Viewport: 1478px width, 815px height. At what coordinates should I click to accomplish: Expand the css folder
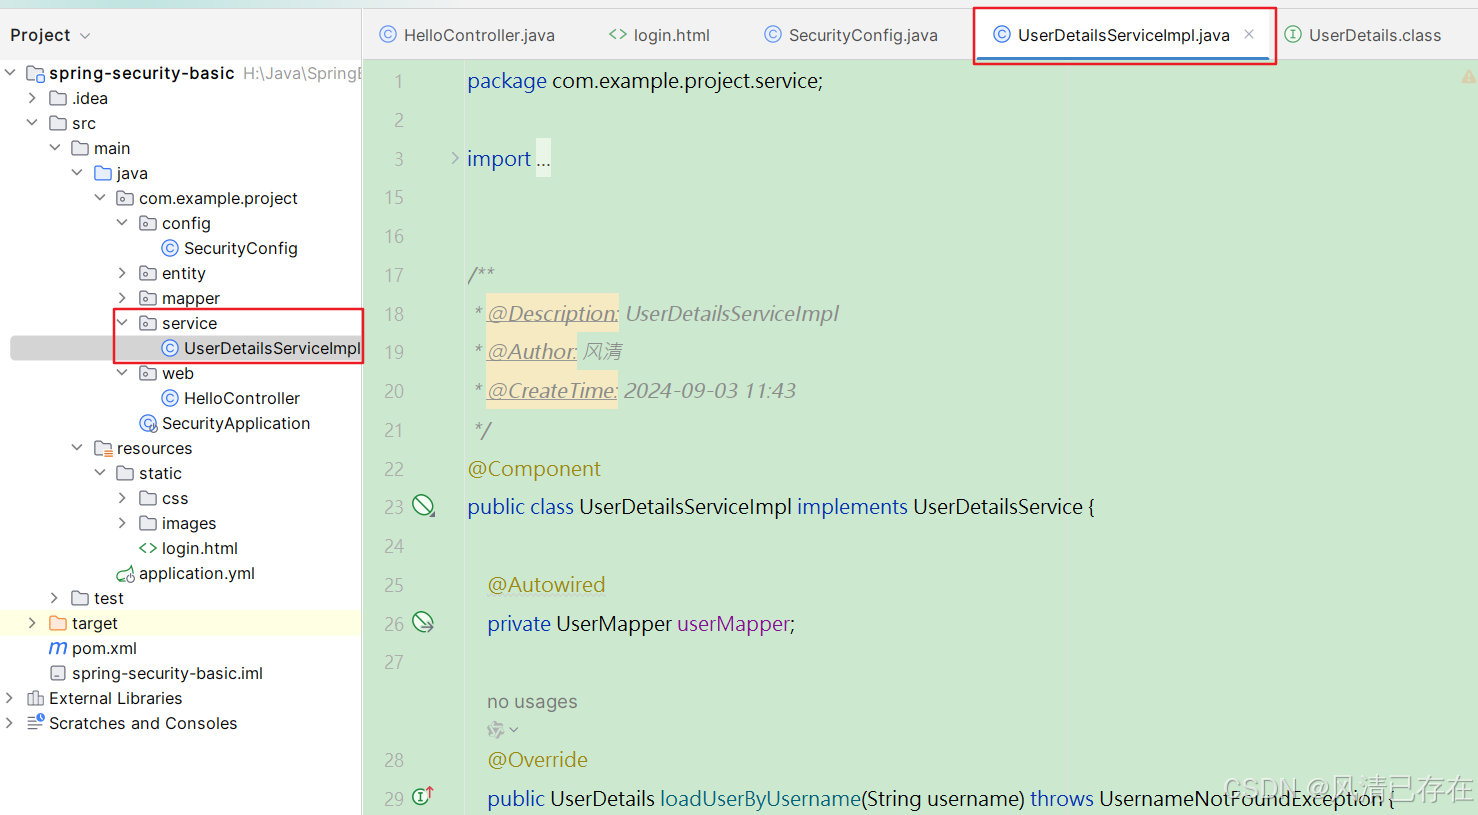(122, 497)
